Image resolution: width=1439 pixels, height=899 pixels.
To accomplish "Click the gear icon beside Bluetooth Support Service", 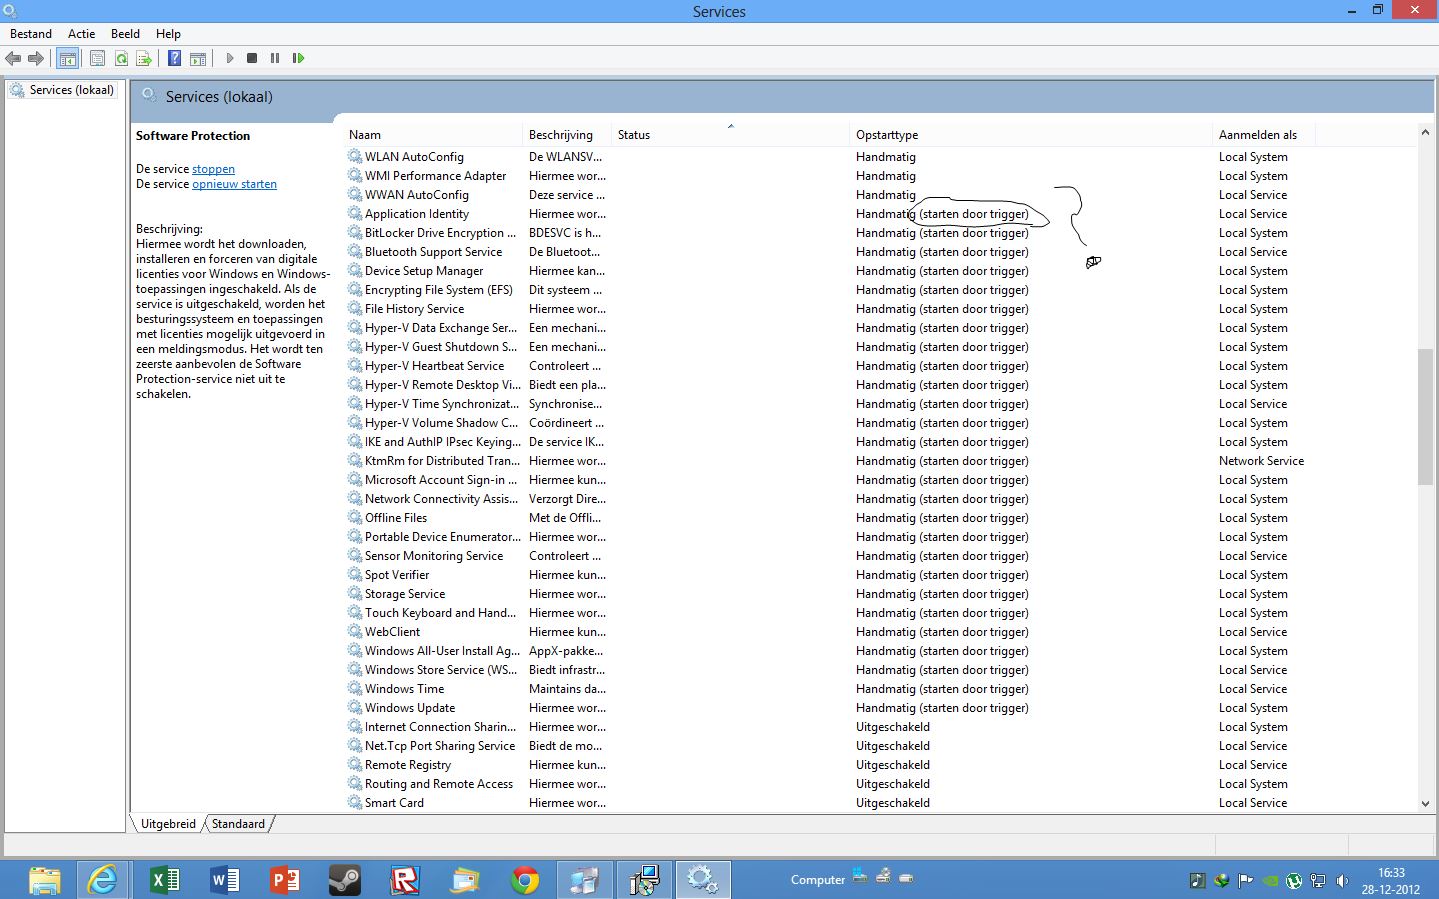I will click(355, 252).
